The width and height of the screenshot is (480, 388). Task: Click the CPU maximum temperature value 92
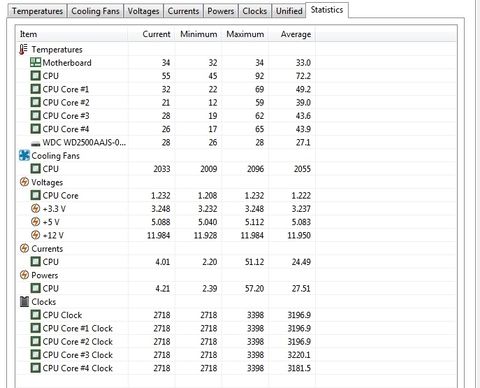pos(259,76)
